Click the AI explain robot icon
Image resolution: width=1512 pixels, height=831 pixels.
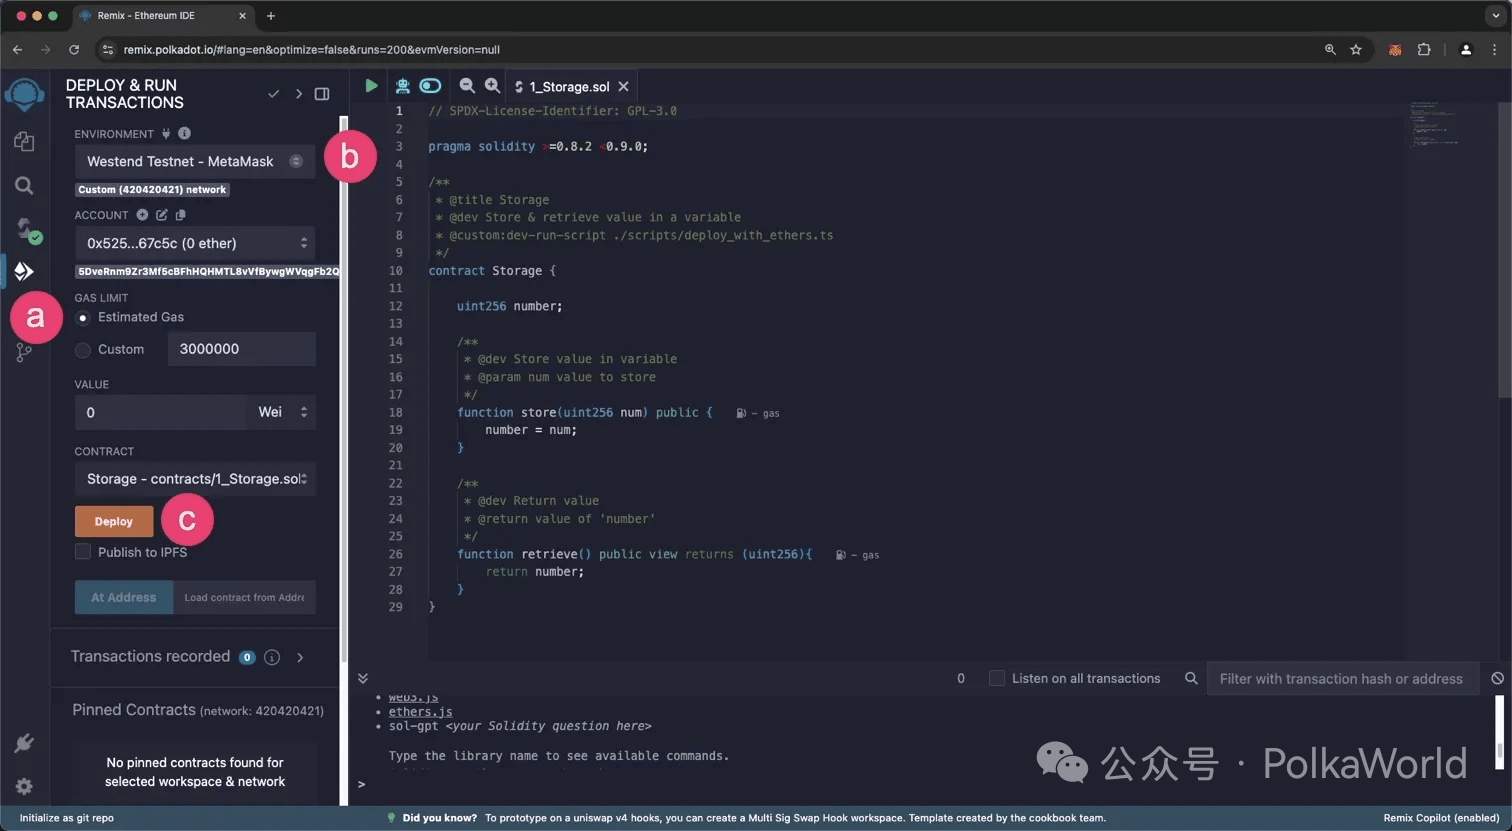(x=402, y=86)
